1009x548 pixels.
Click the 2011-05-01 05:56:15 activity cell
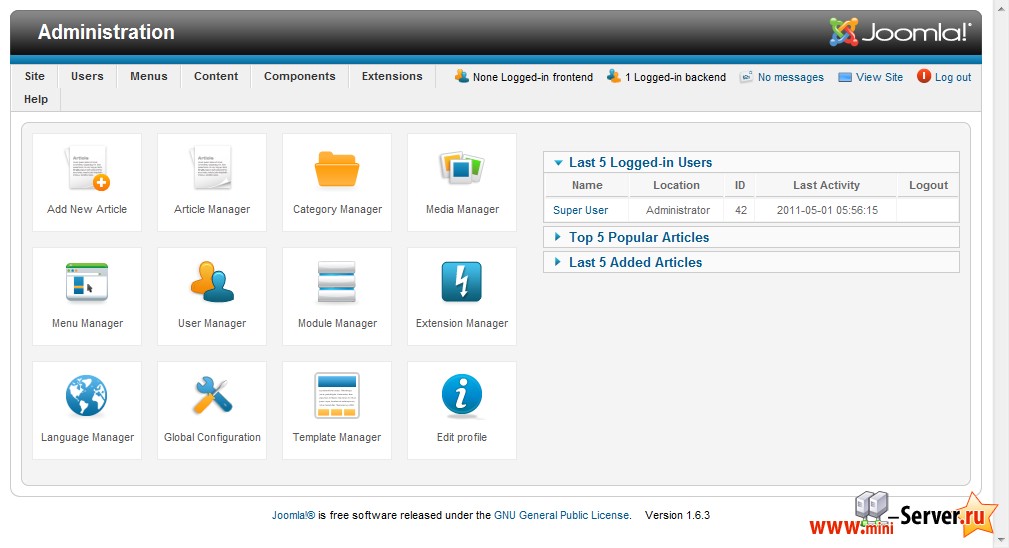[827, 210]
